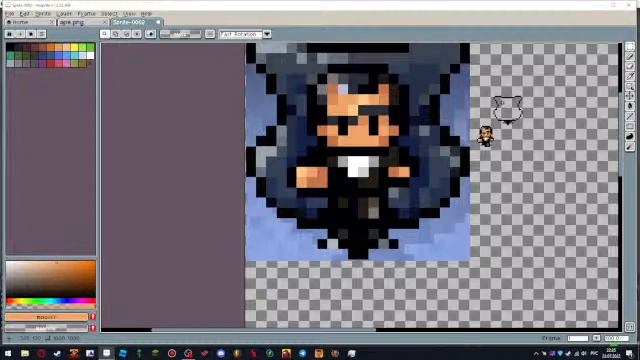The image size is (640, 360).
Task: Click foreground color warning icon
Action: (93, 317)
